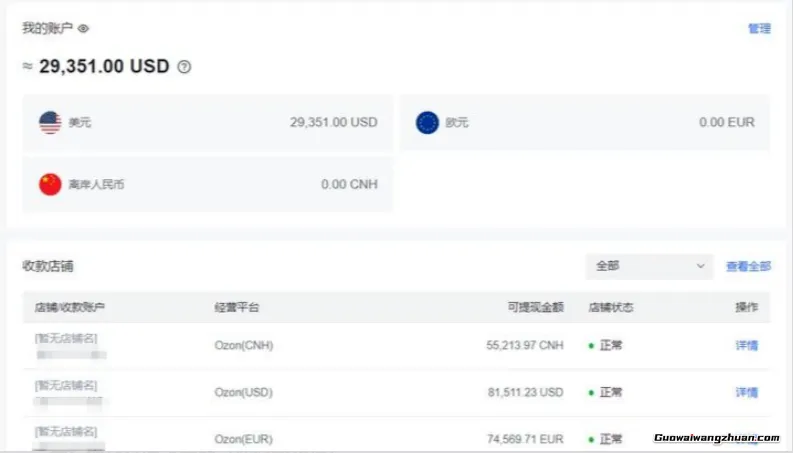793x453 pixels.
Task: Click the 收款店铺 heading
Action: pos(48,266)
